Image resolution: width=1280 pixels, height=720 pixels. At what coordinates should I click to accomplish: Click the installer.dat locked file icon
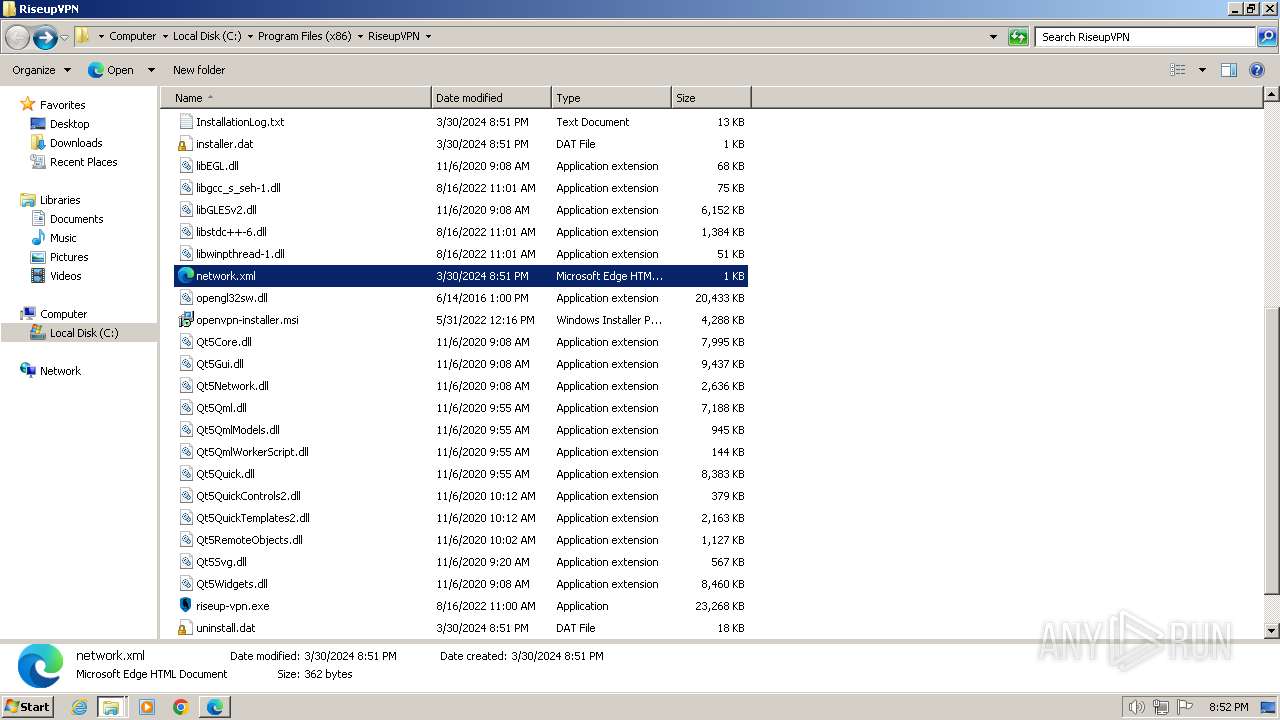pos(185,144)
